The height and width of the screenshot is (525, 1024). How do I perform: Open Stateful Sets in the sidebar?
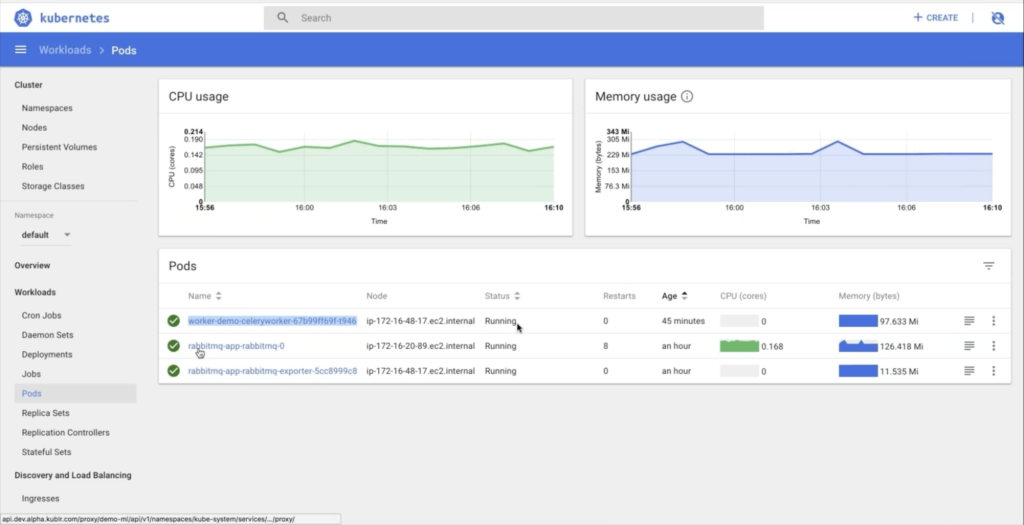click(x=46, y=452)
